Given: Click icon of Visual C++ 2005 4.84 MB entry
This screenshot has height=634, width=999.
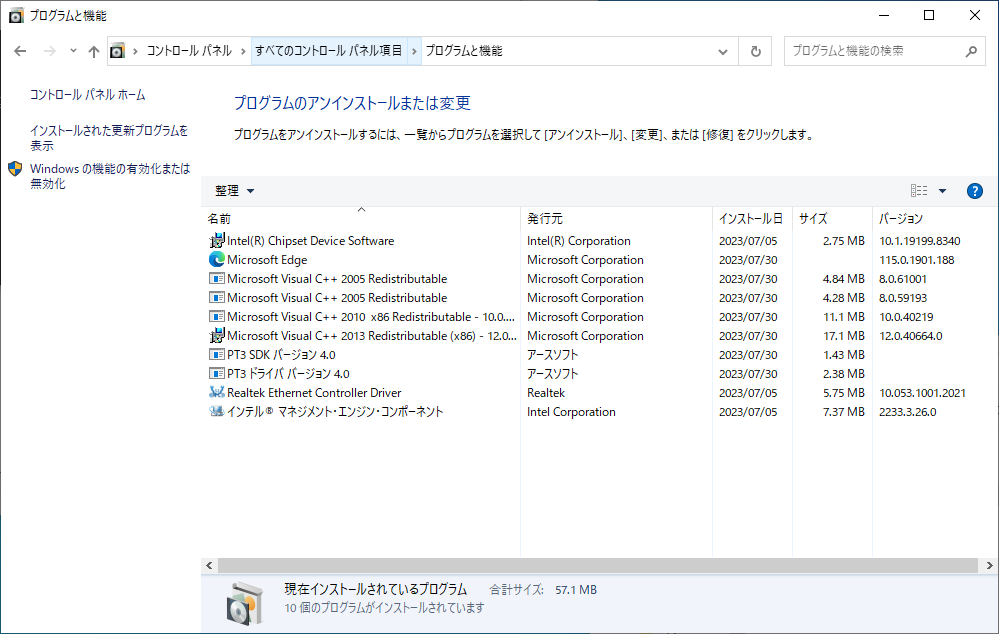Looking at the screenshot, I should pos(217,278).
